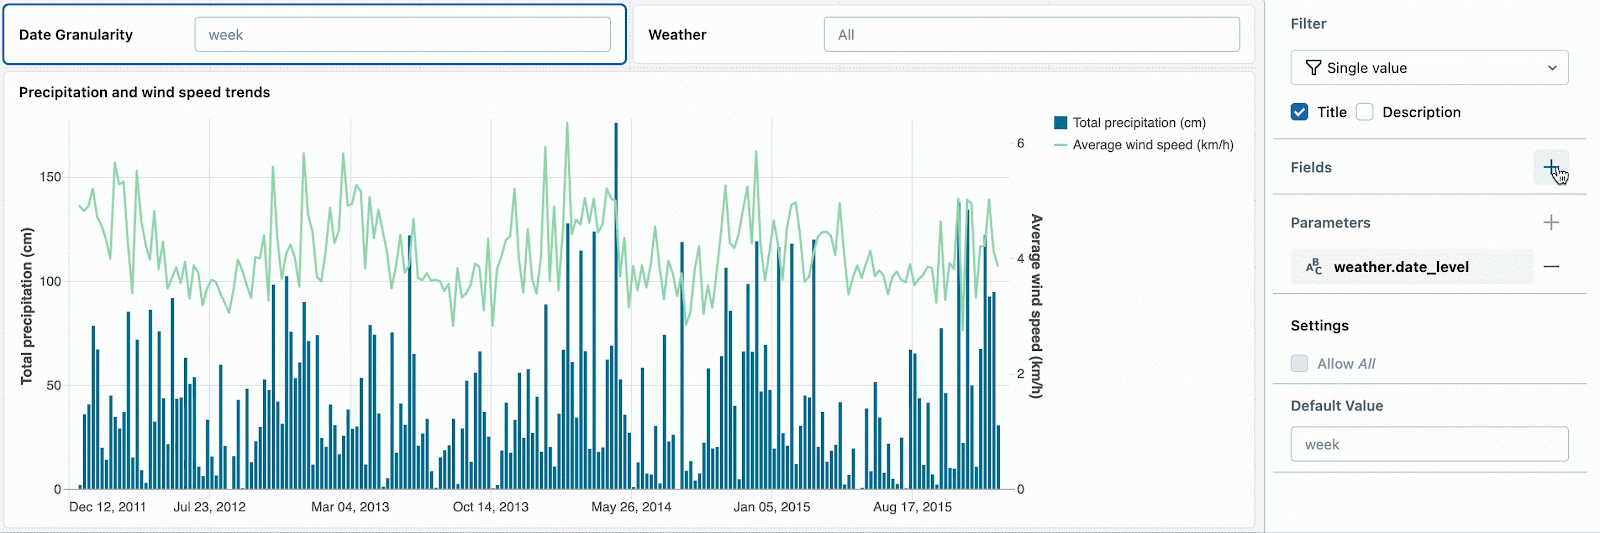Viewport: 1600px width, 533px height.
Task: Click the Average wind speed (km/h) legend label
Action: [x=1153, y=145]
